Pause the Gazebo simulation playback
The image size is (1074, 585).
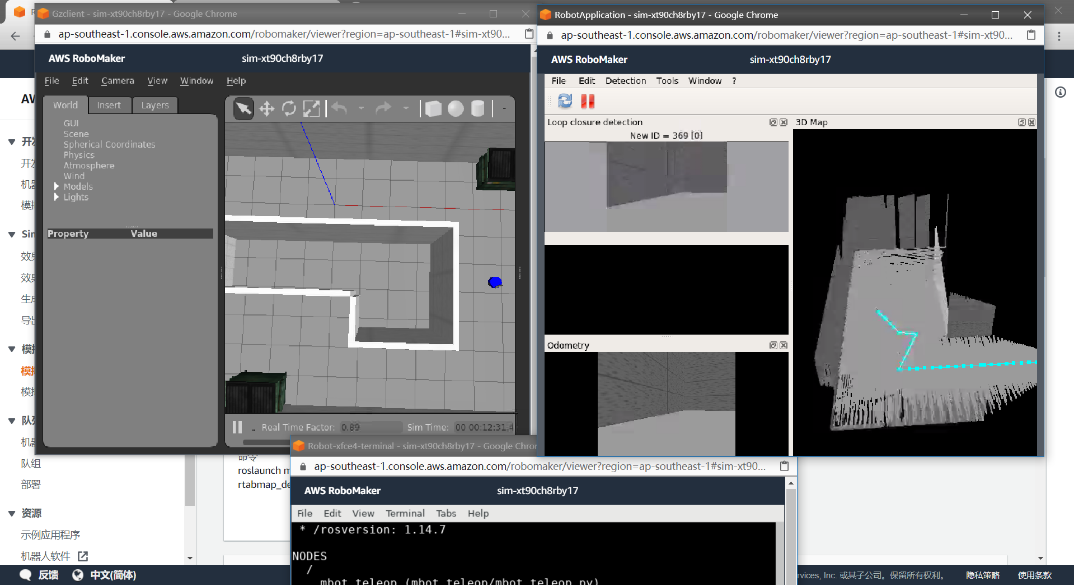pos(238,427)
